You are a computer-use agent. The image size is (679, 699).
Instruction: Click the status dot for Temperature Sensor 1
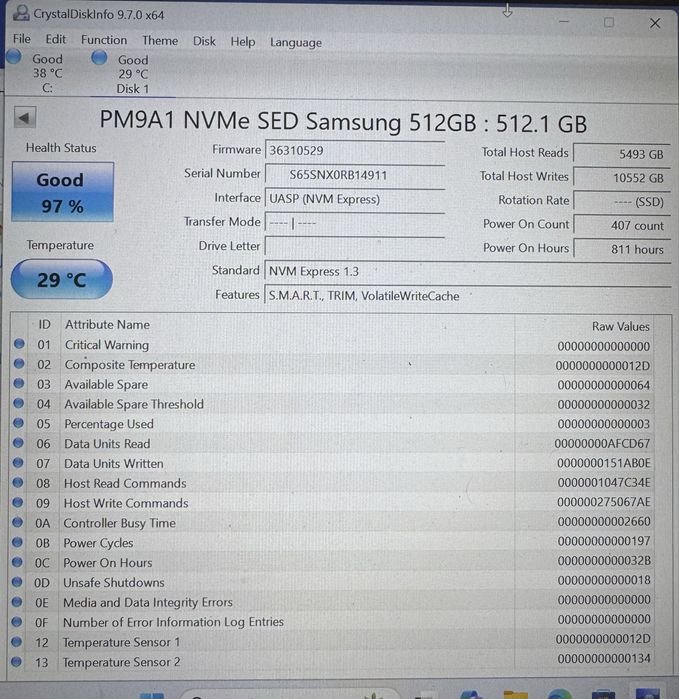coord(16,641)
